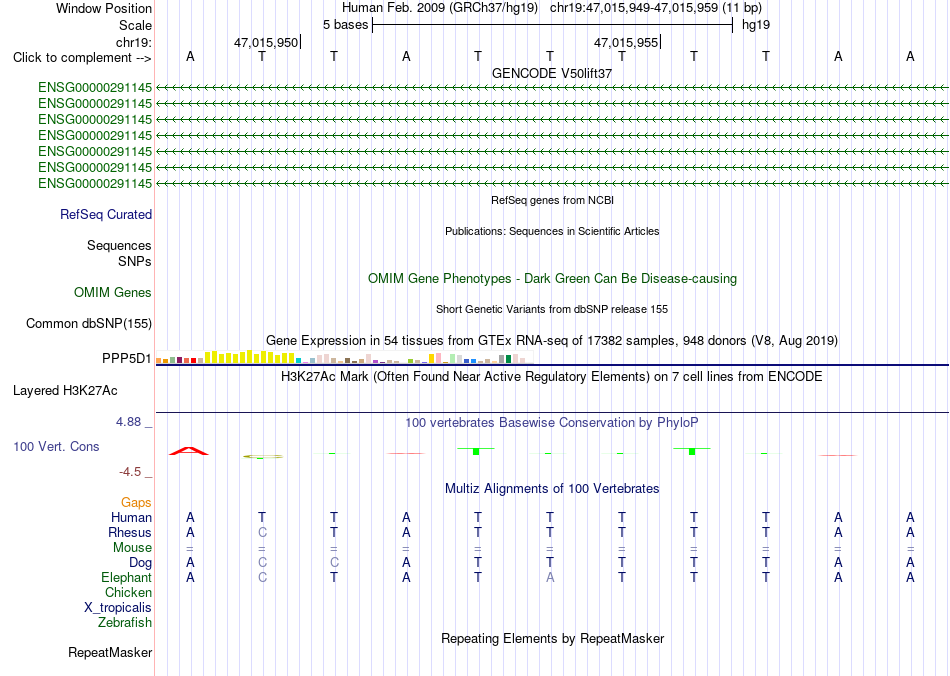
Task: Select the Dog alignment row label
Action: (x=141, y=563)
